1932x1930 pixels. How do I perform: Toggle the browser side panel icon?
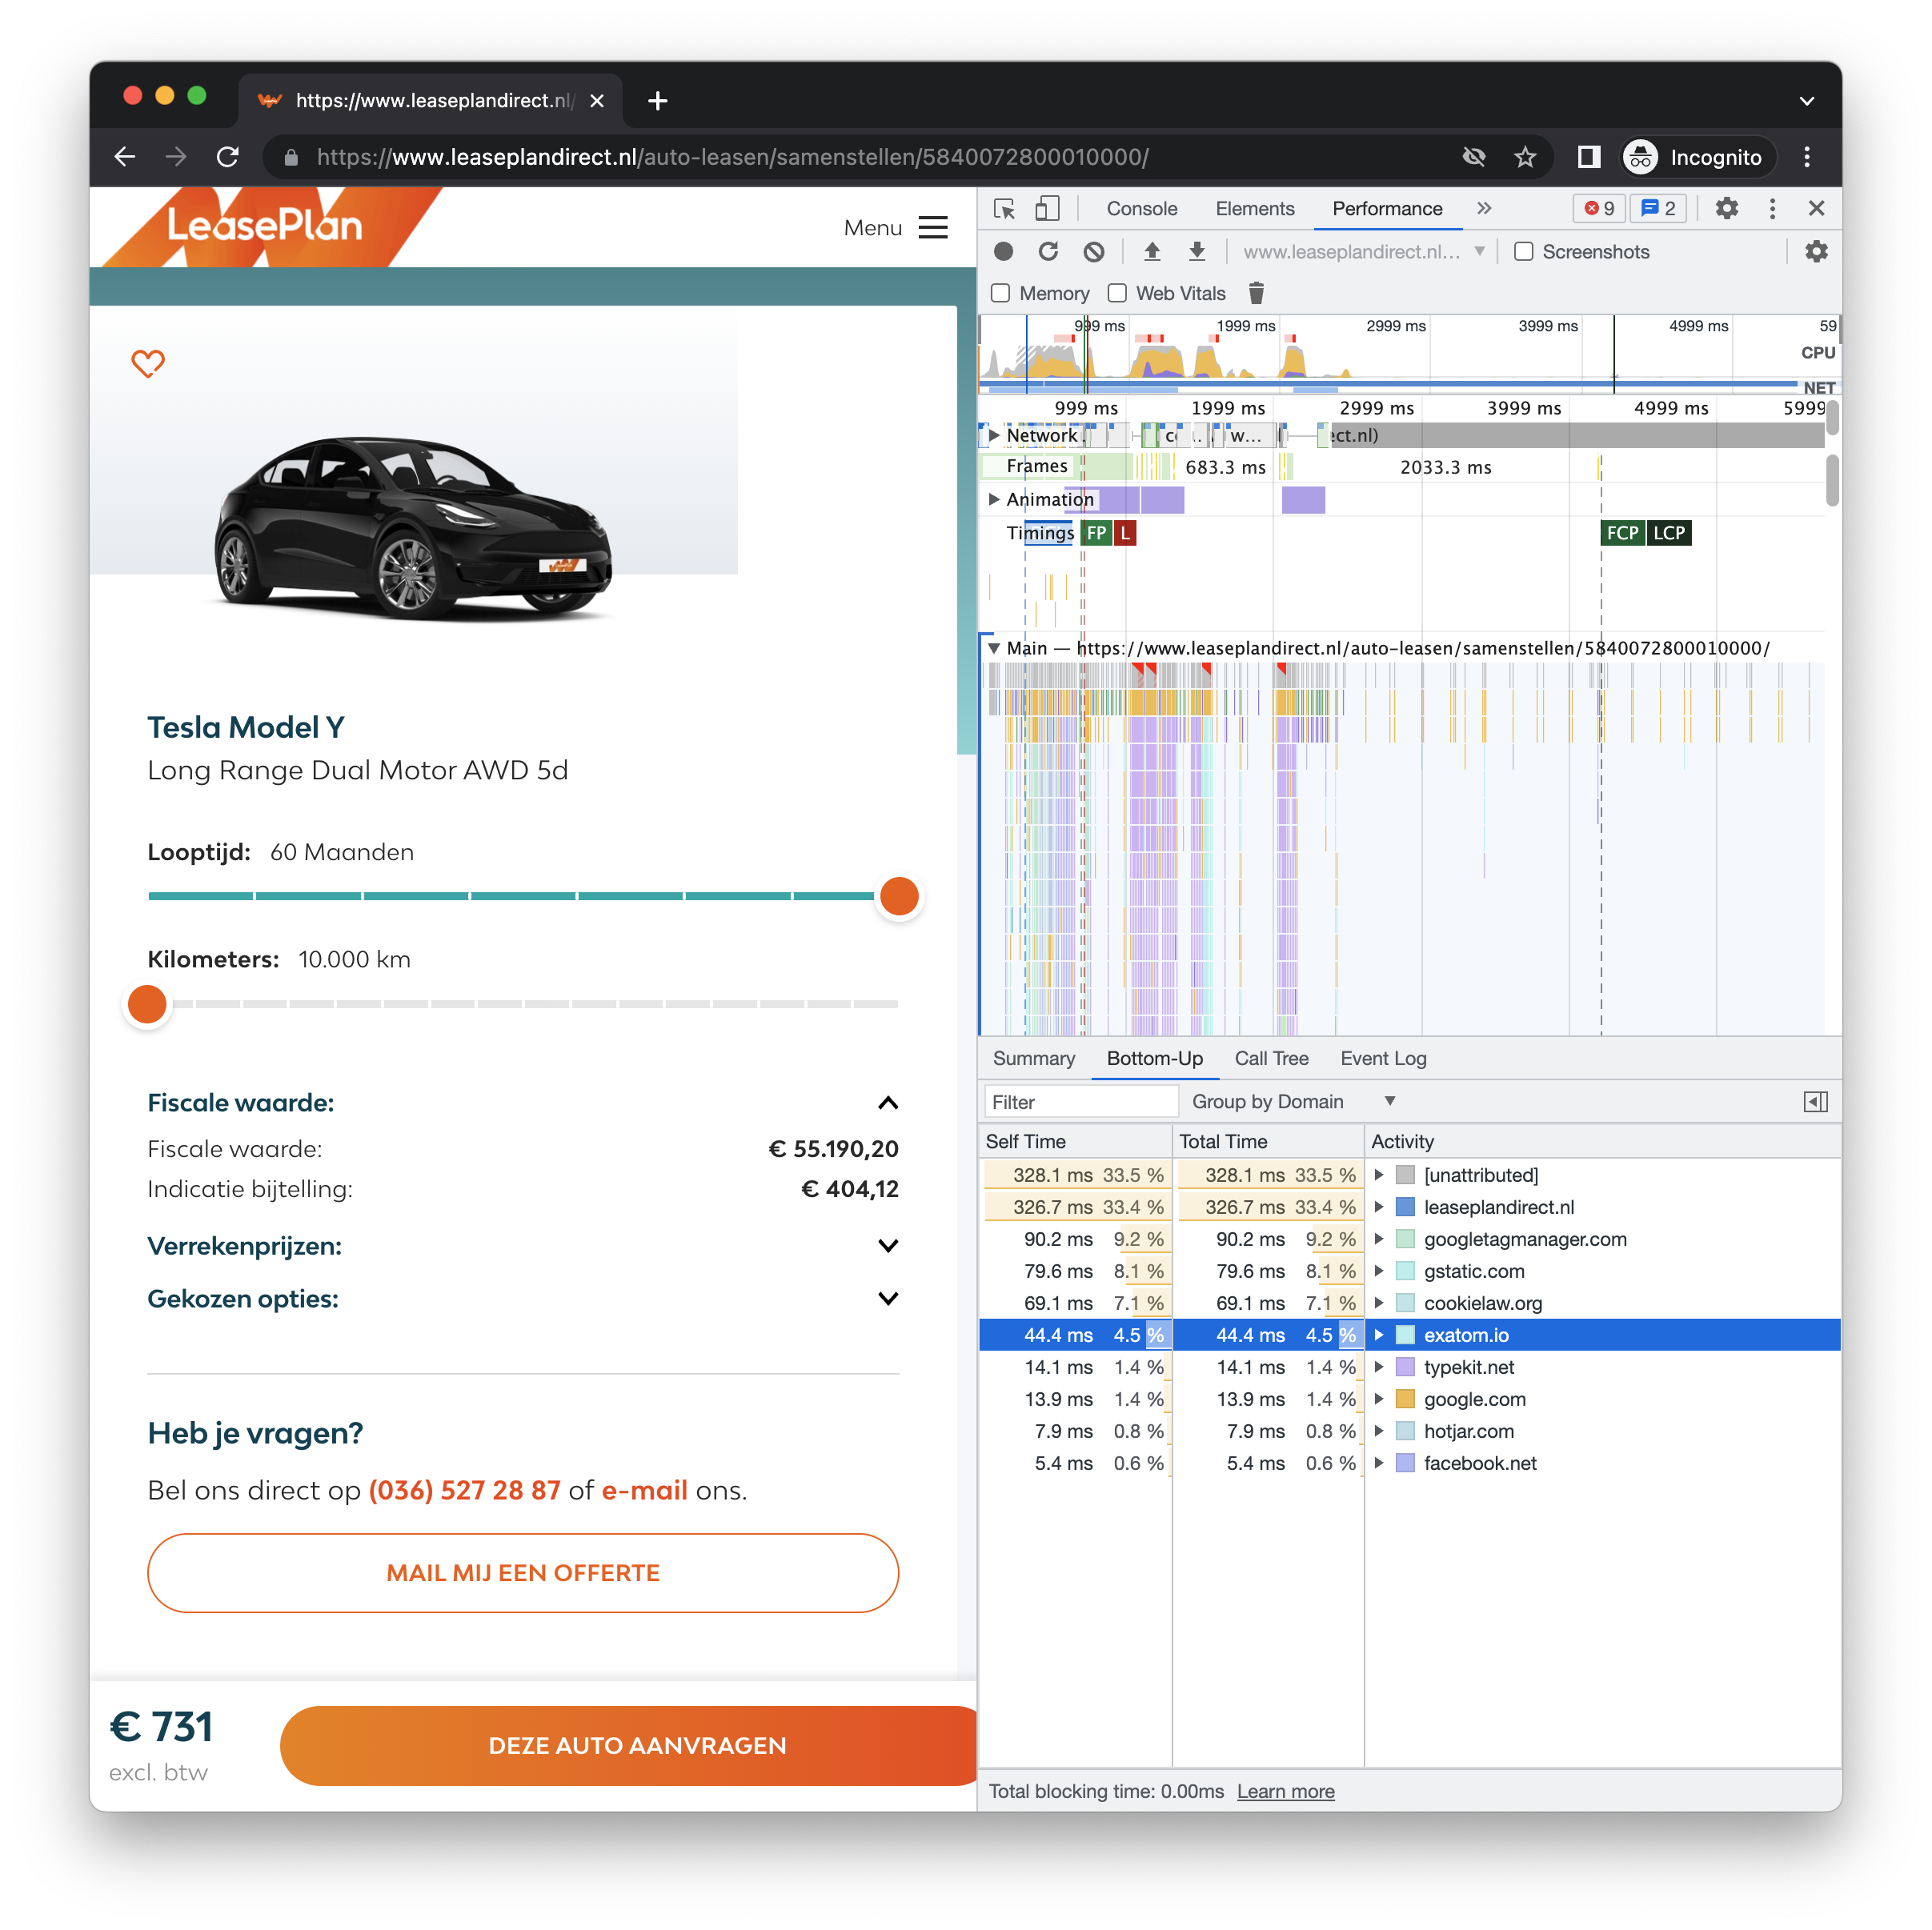tap(1589, 157)
